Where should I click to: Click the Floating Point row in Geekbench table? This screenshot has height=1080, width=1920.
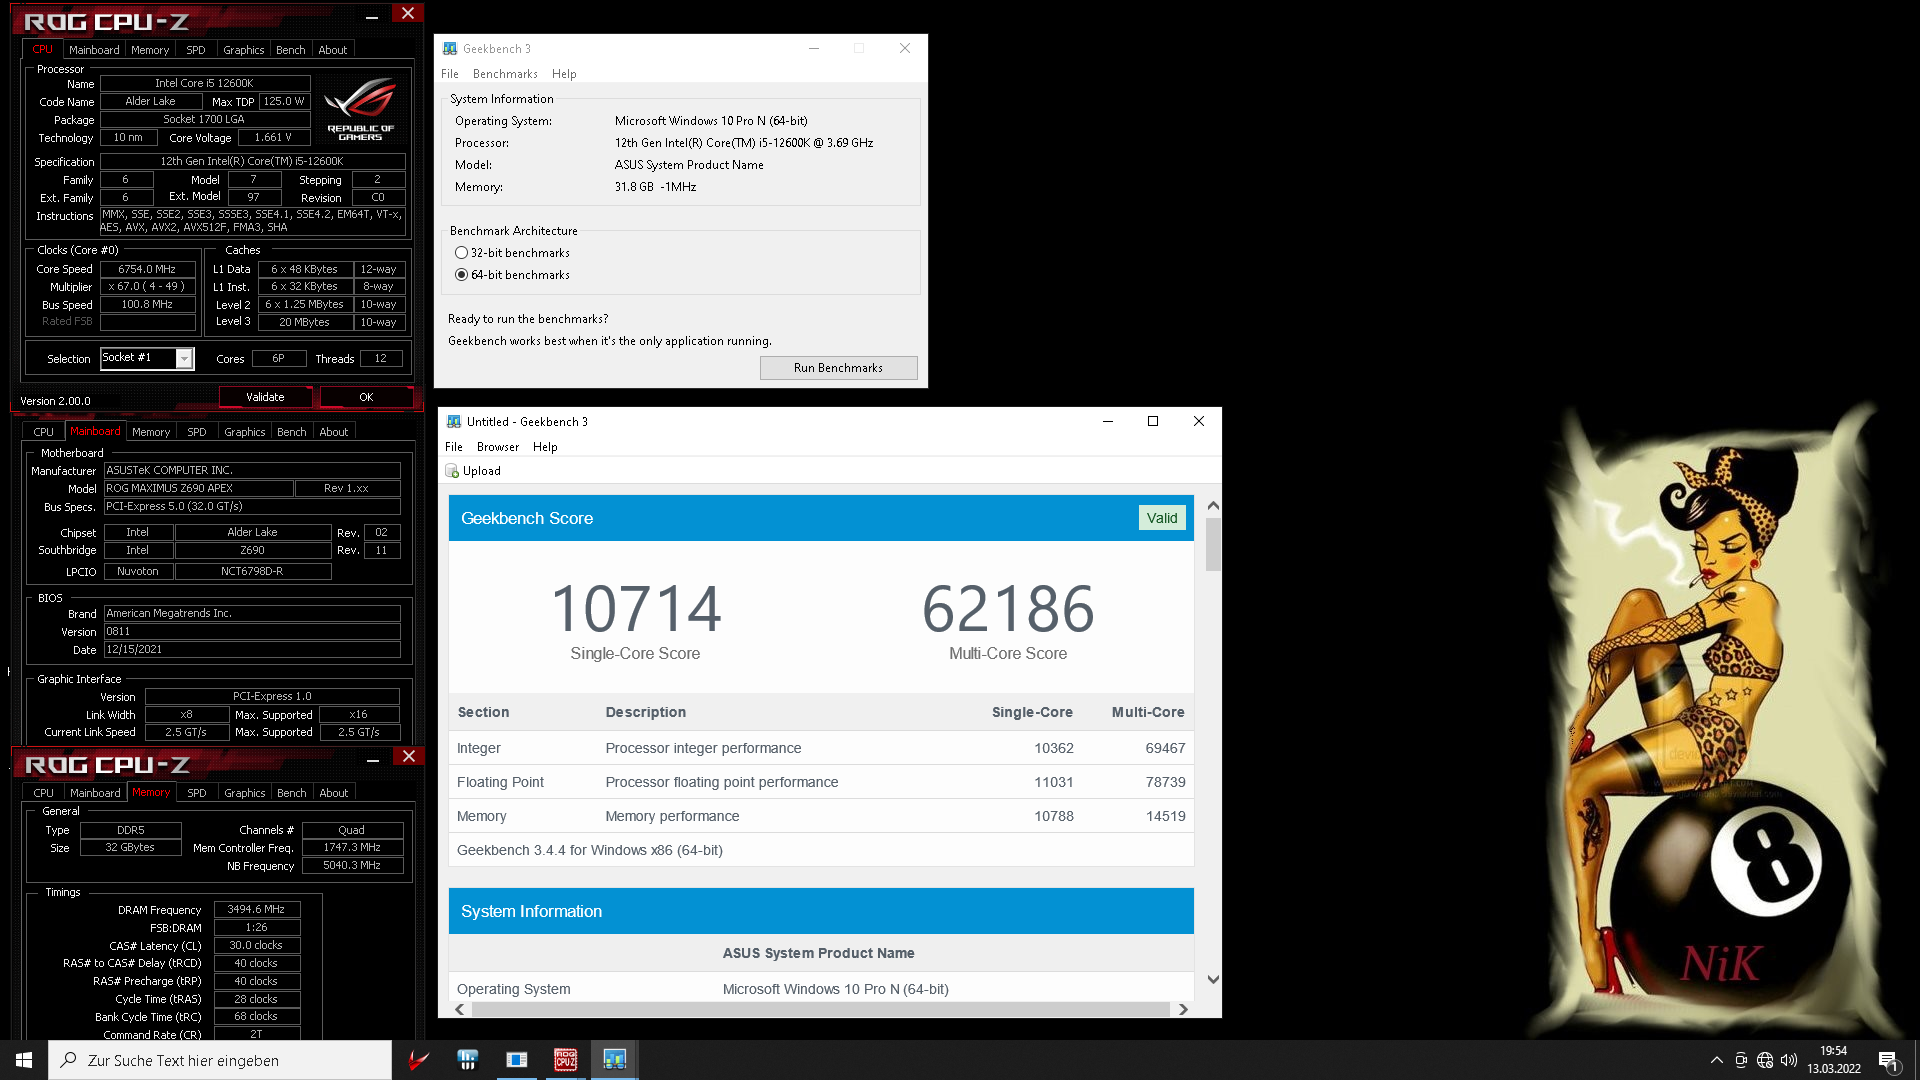[821, 782]
